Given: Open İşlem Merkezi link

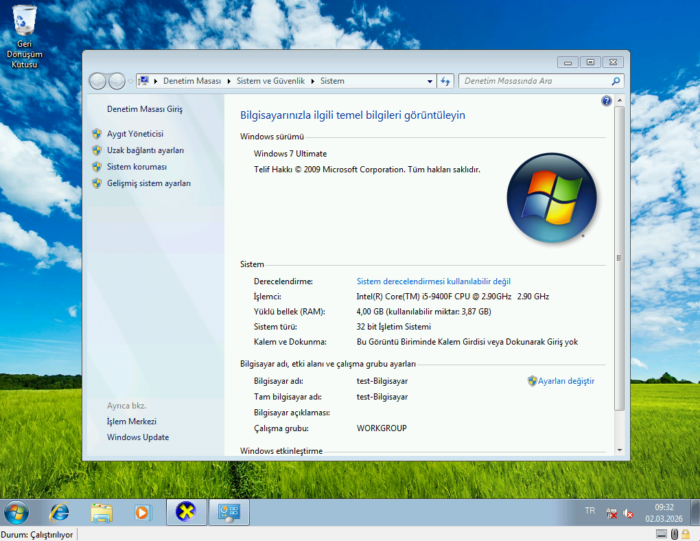Looking at the screenshot, I should point(132,421).
